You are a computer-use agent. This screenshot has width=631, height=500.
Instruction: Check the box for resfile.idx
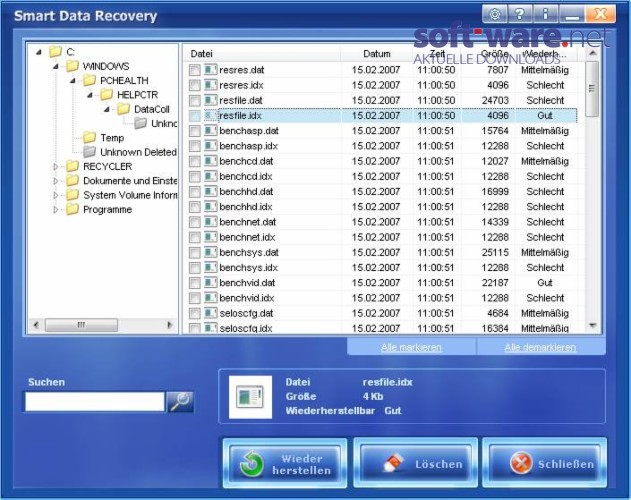point(194,116)
